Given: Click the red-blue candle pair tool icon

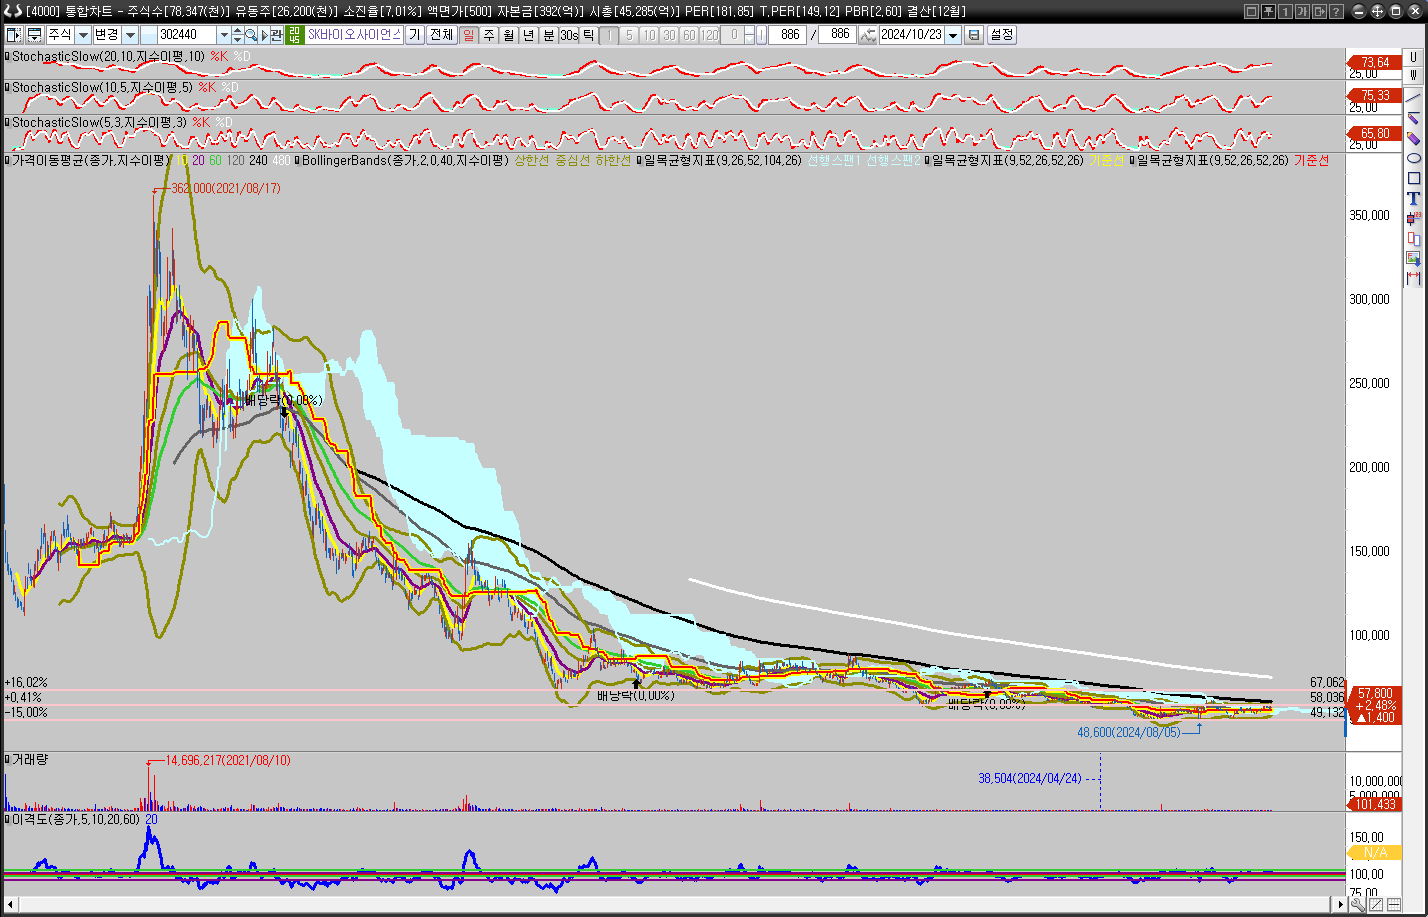Looking at the screenshot, I should pos(1413,238).
